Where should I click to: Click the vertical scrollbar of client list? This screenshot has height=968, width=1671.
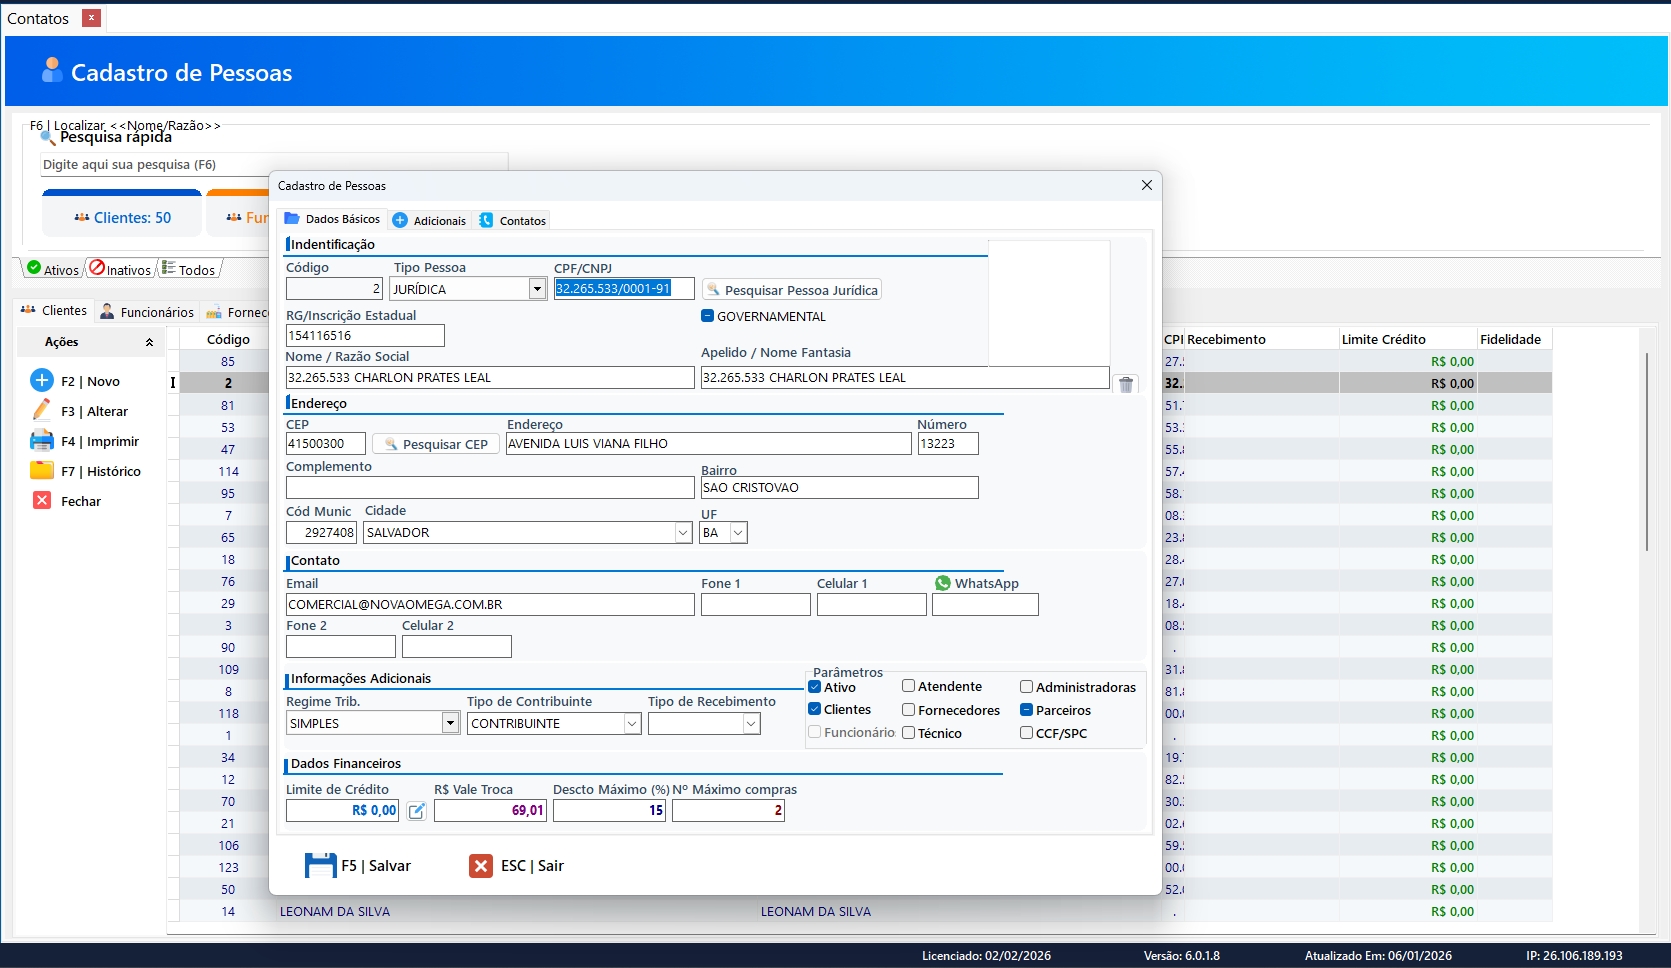[1646, 450]
